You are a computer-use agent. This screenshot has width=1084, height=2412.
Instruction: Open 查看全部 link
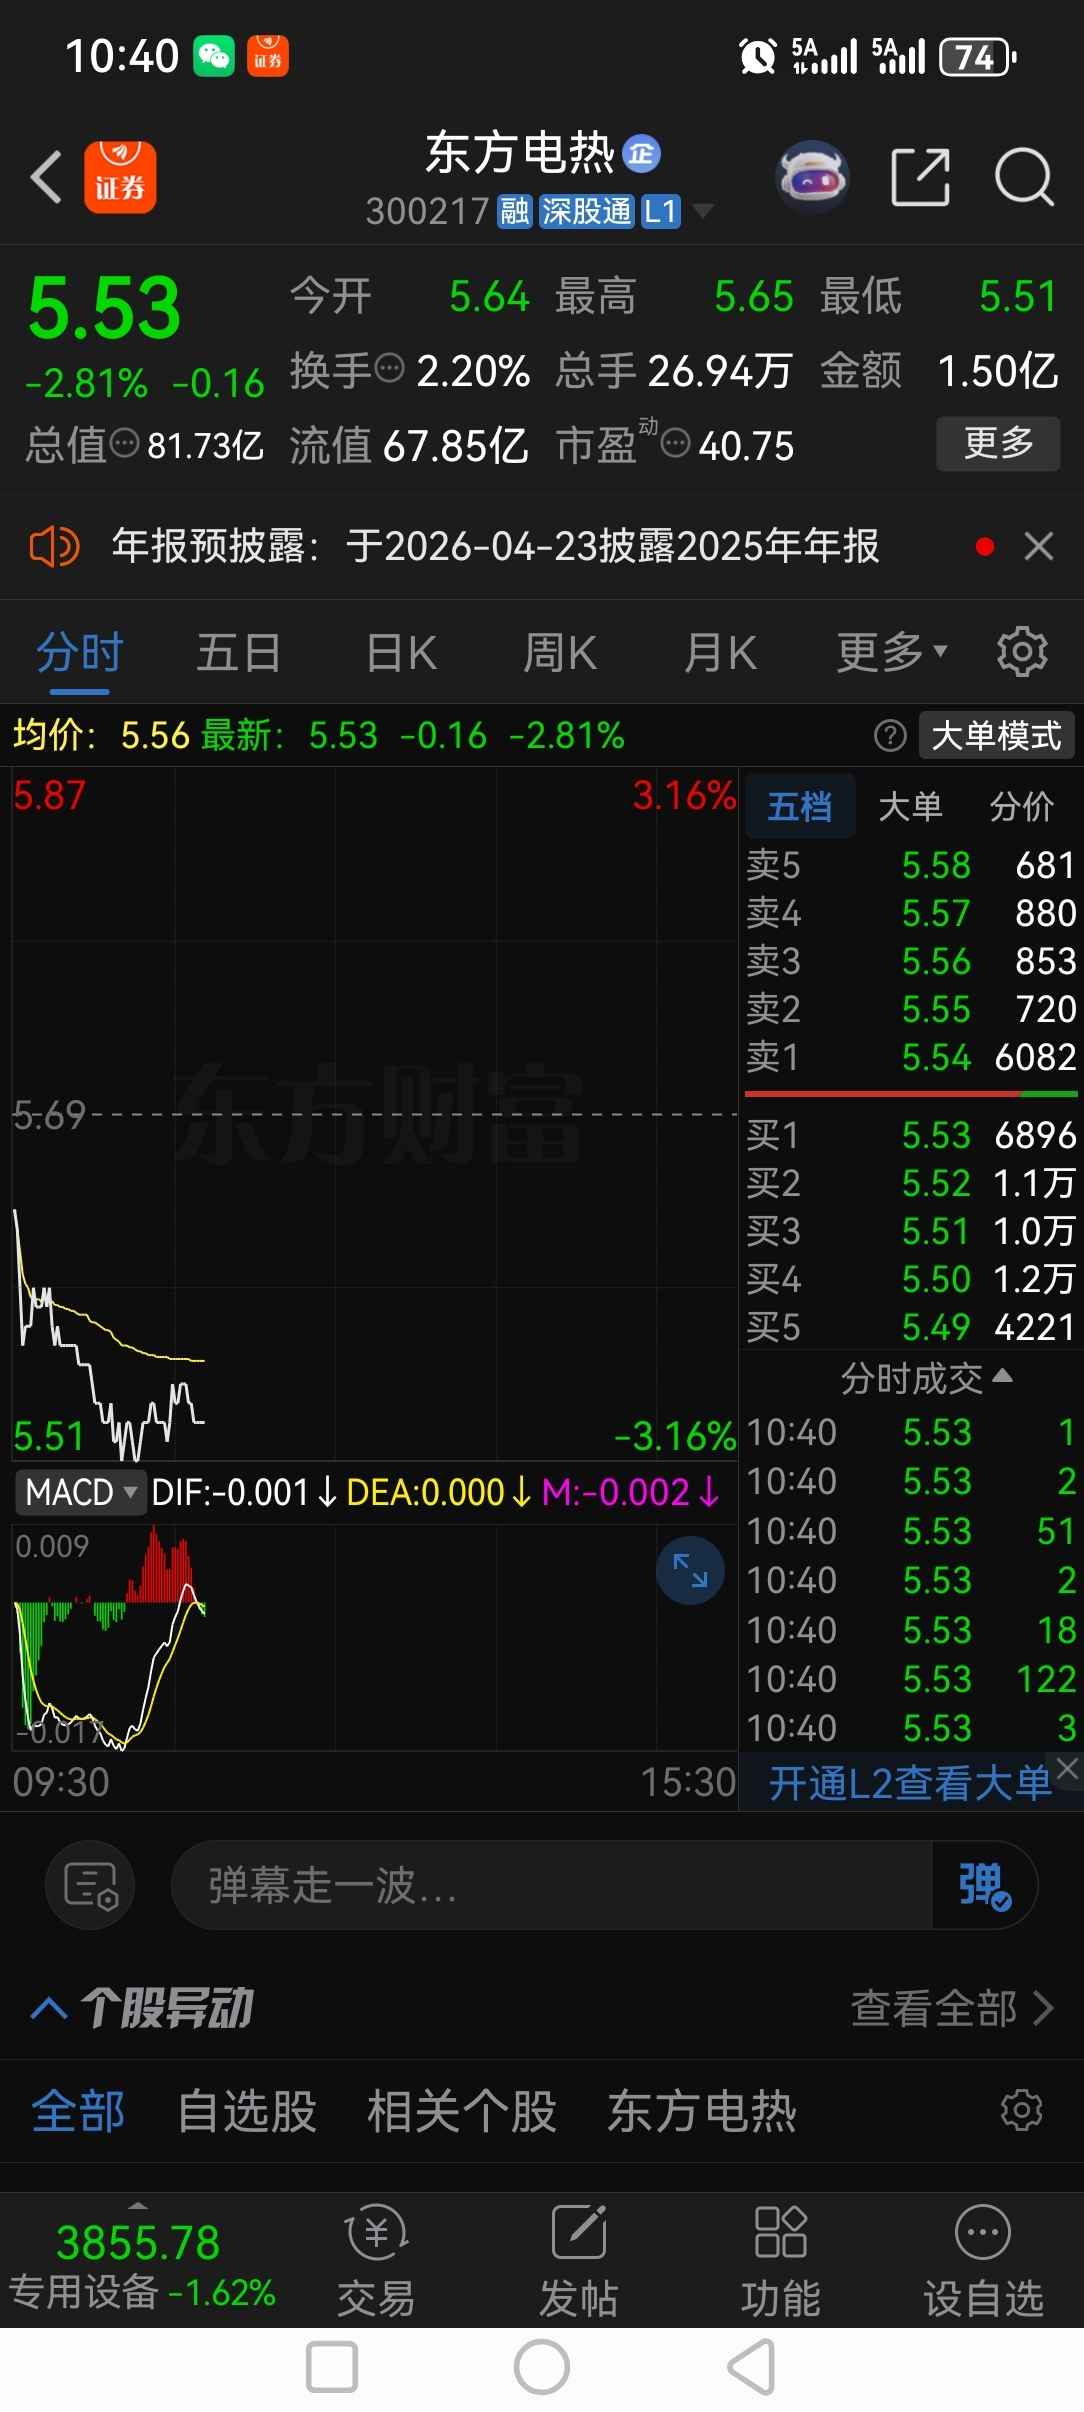click(952, 2008)
